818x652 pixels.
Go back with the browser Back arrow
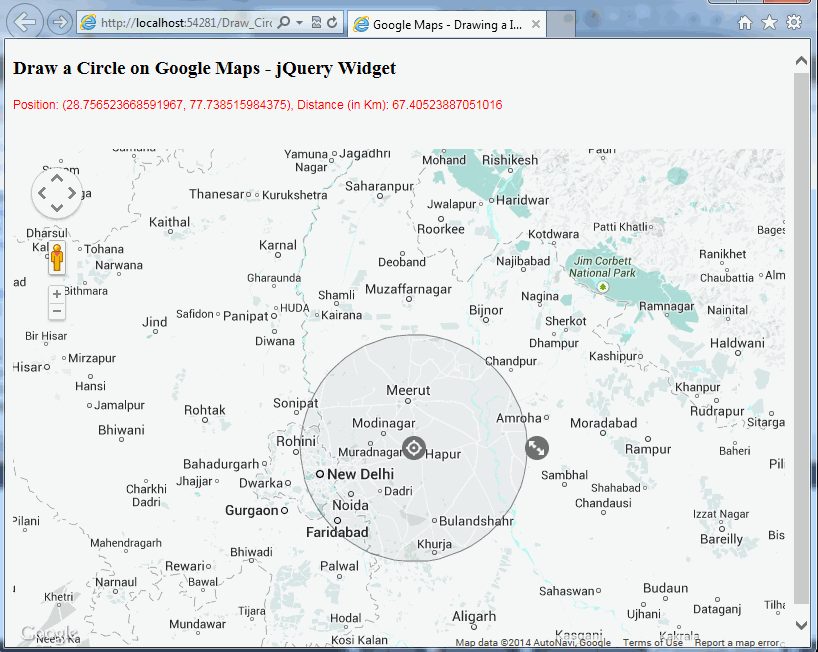click(x=25, y=22)
